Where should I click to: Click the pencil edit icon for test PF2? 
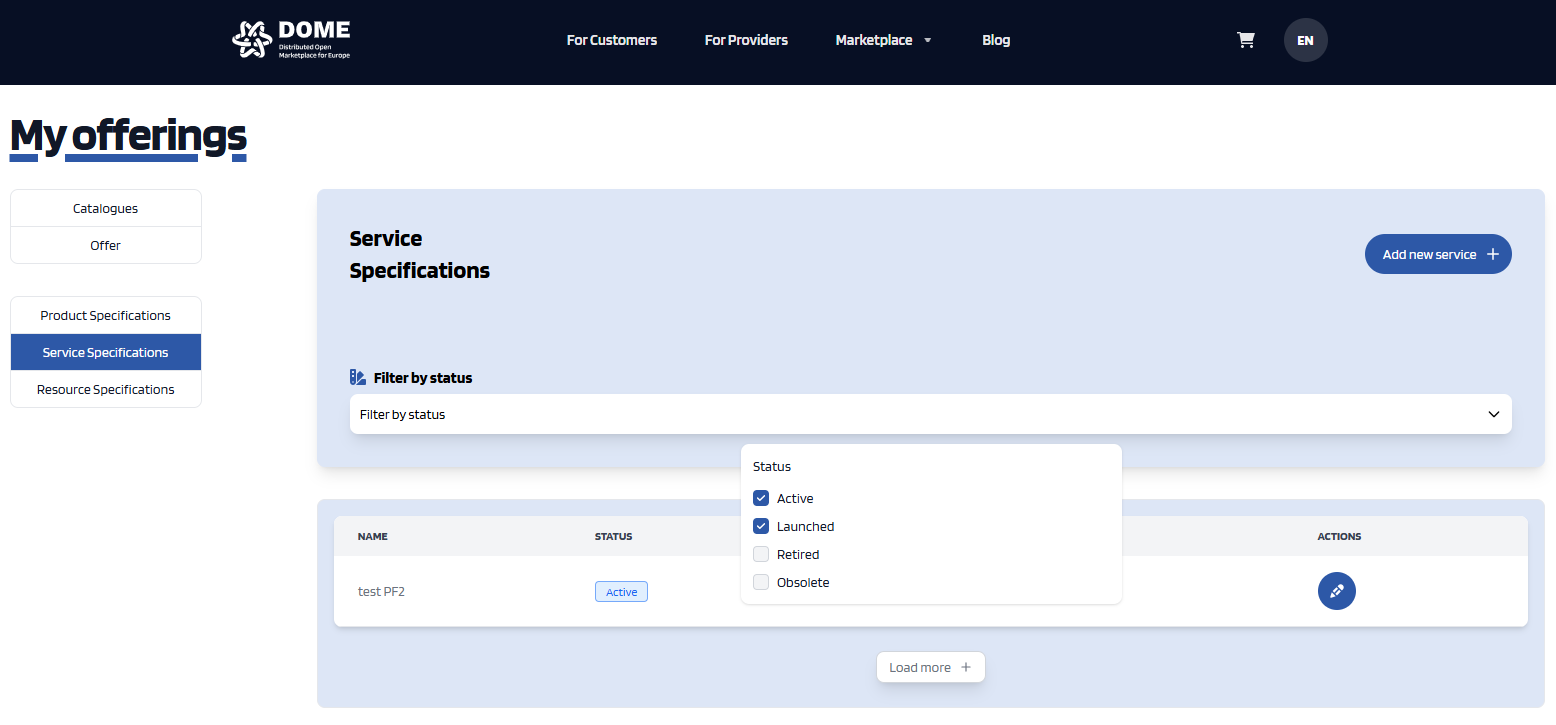point(1336,591)
